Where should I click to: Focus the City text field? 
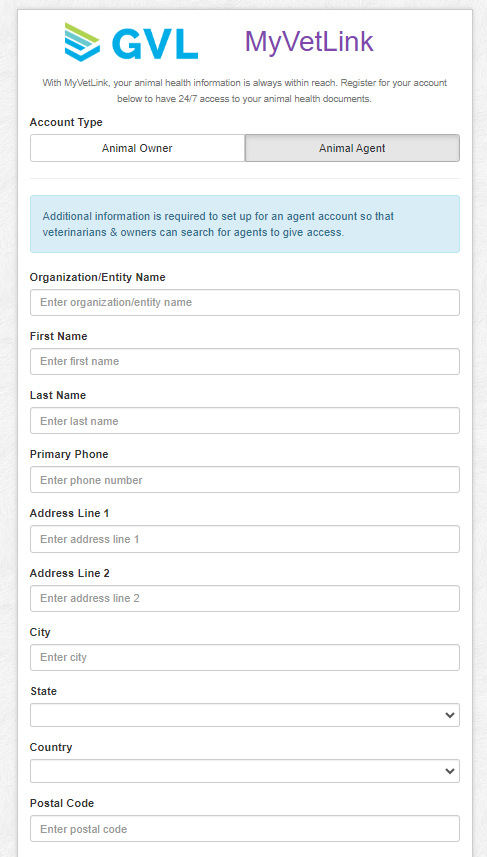coord(245,658)
